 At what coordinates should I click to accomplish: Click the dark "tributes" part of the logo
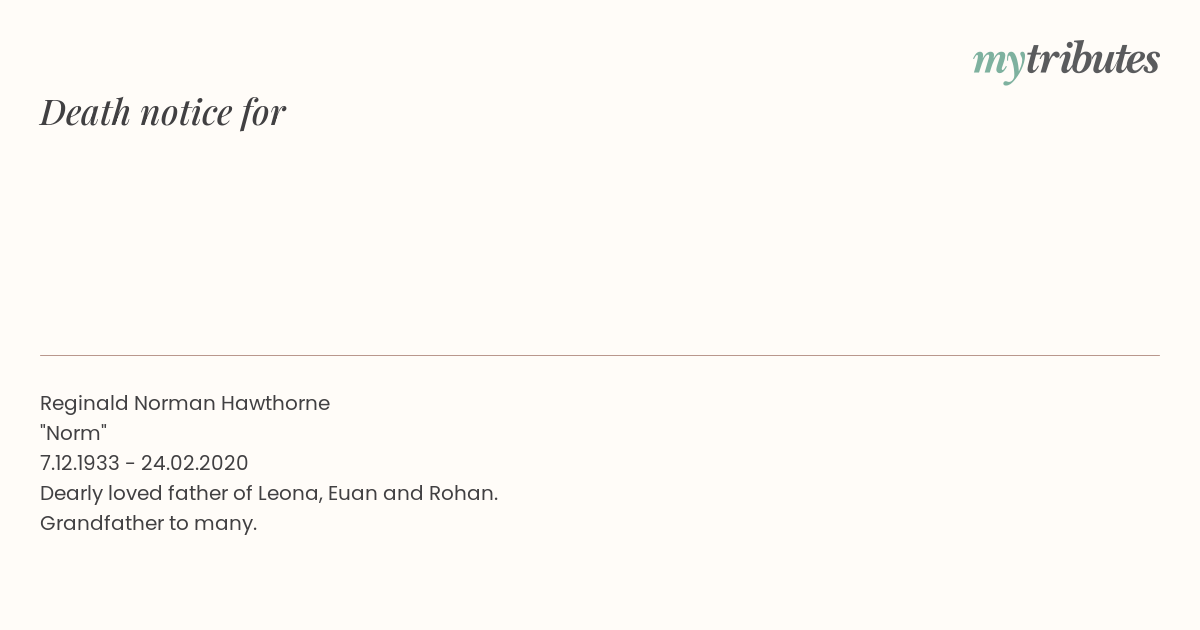(x=1092, y=59)
